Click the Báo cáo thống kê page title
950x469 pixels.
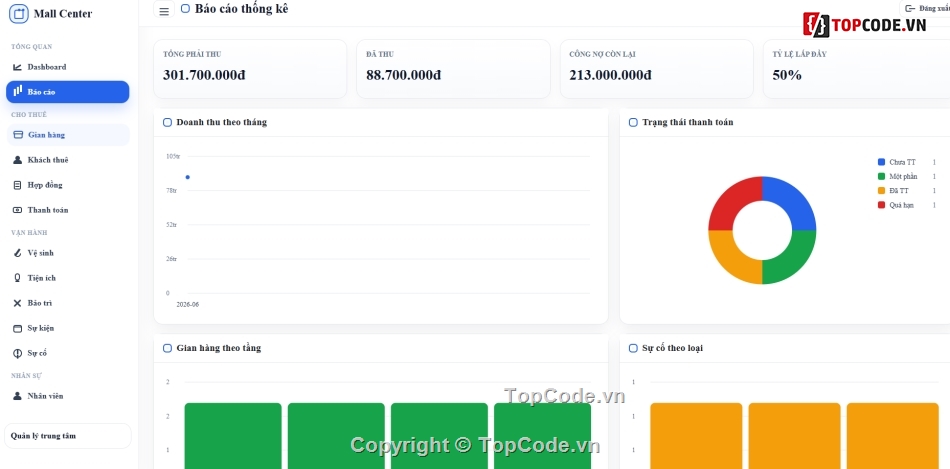point(242,8)
